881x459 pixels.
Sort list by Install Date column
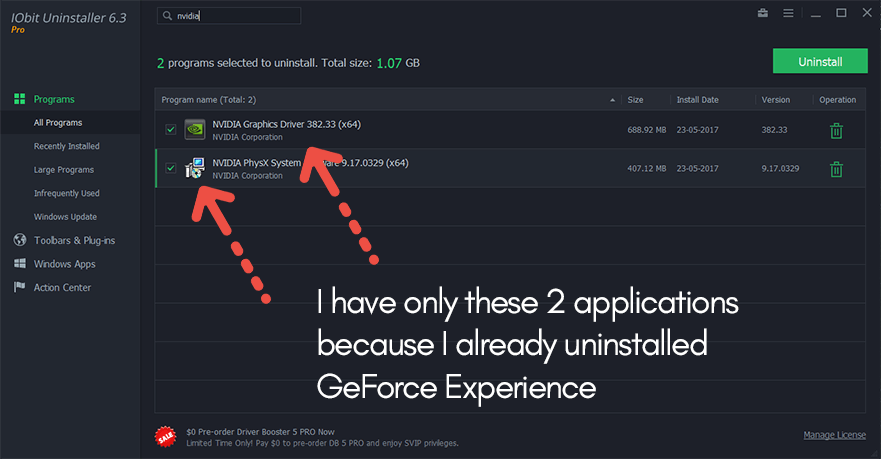[697, 99]
